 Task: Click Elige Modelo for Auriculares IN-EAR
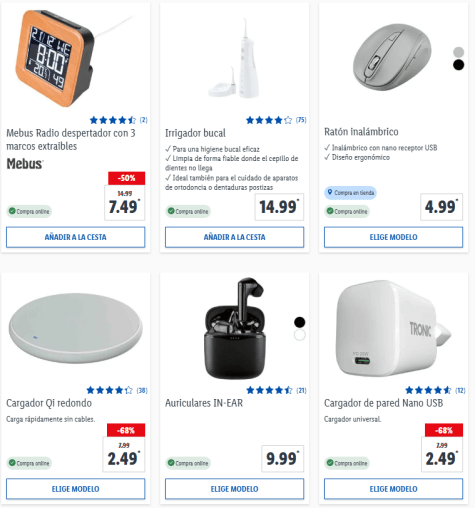234,489
